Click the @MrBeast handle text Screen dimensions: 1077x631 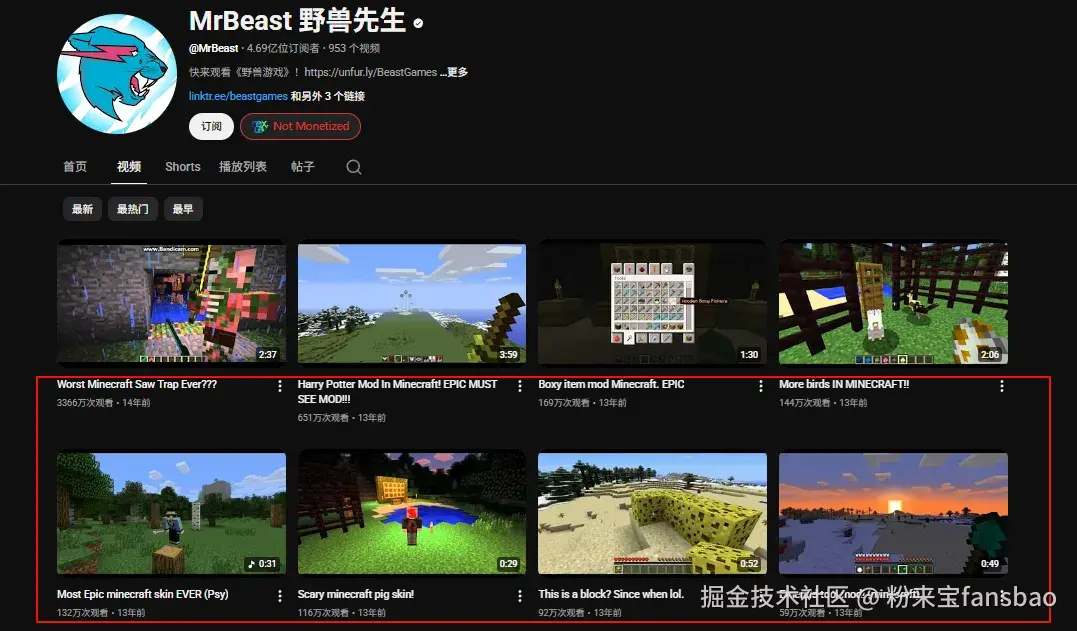point(214,48)
